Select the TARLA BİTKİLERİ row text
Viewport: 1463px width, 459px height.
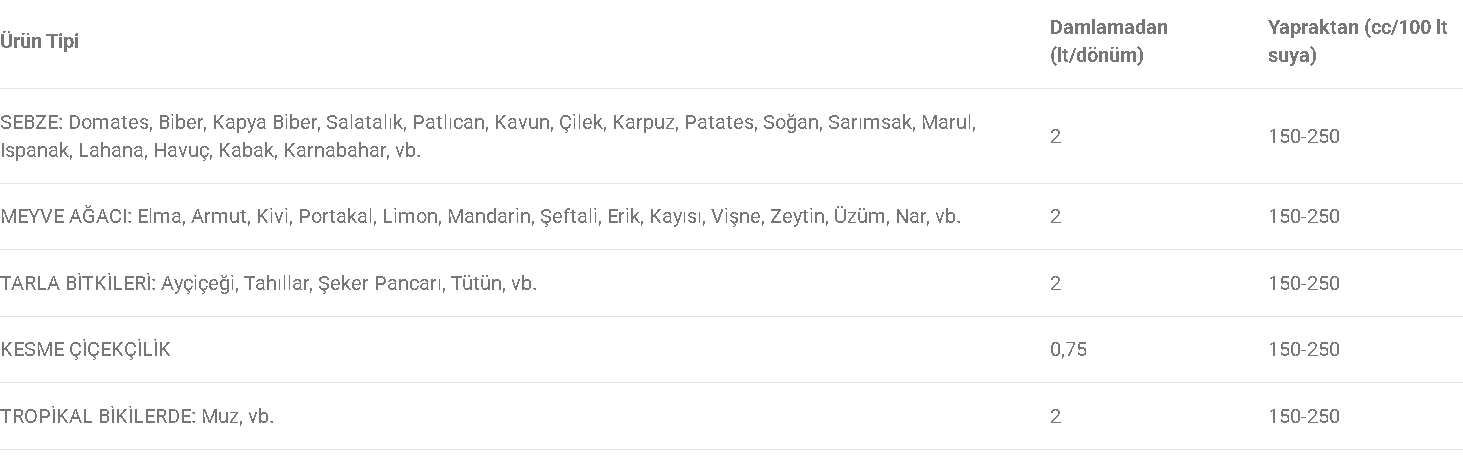tap(269, 283)
